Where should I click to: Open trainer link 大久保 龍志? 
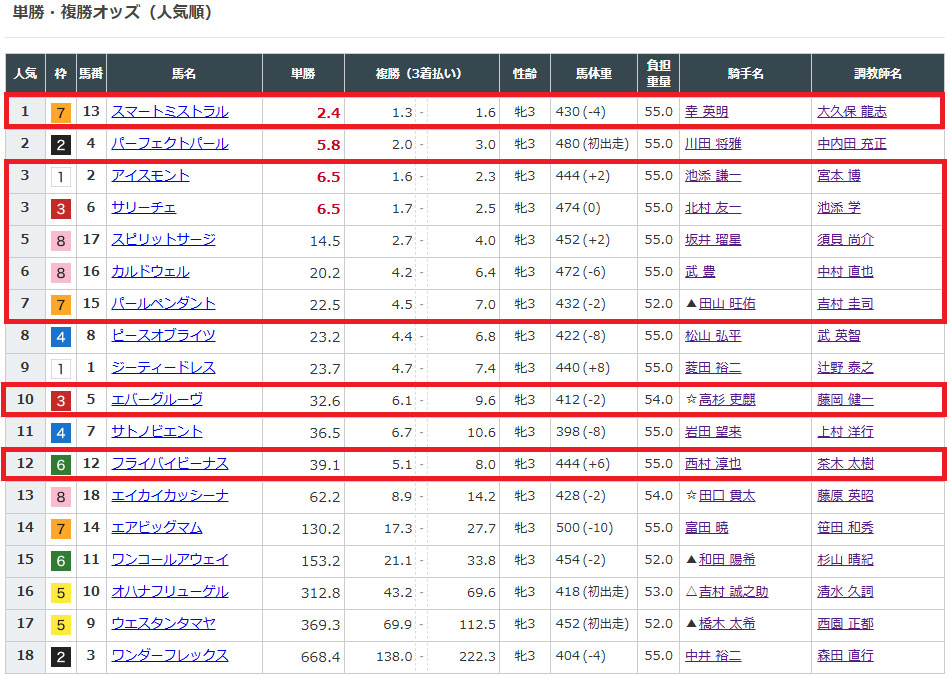point(851,112)
